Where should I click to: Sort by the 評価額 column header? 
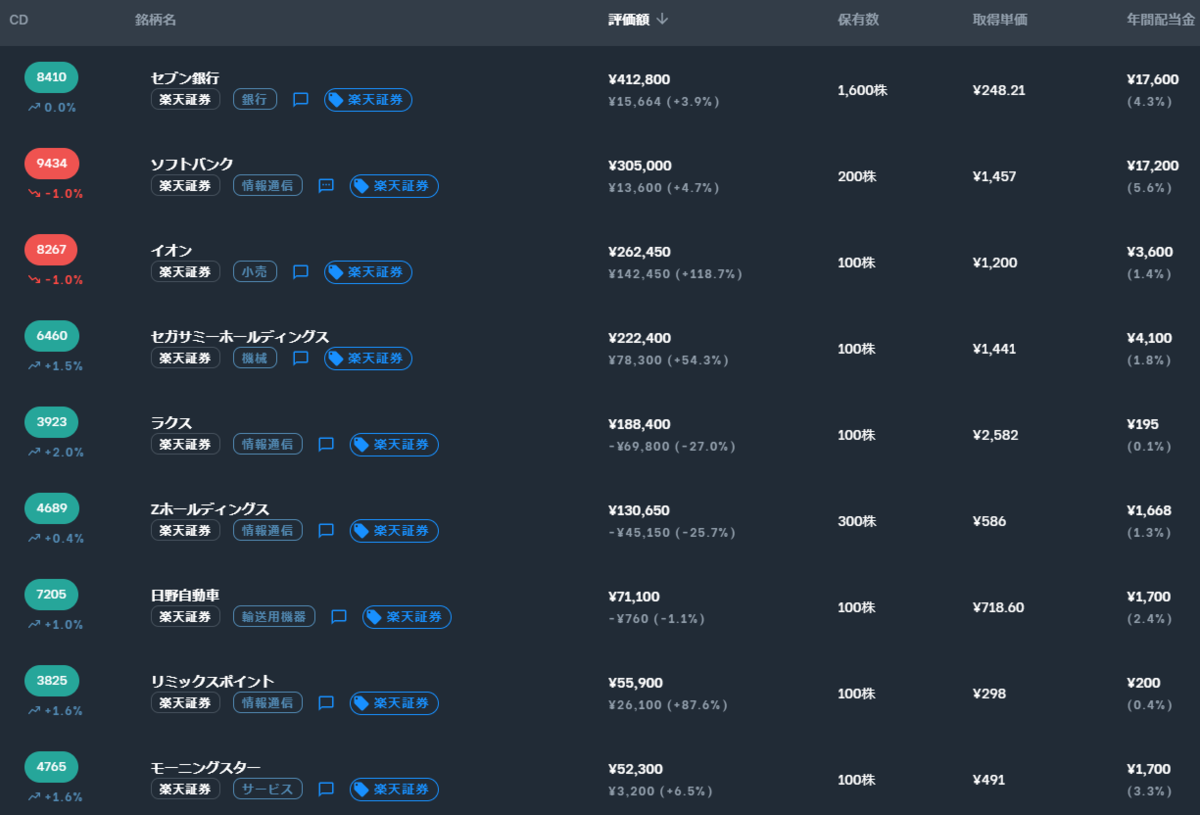pyautogui.click(x=629, y=19)
